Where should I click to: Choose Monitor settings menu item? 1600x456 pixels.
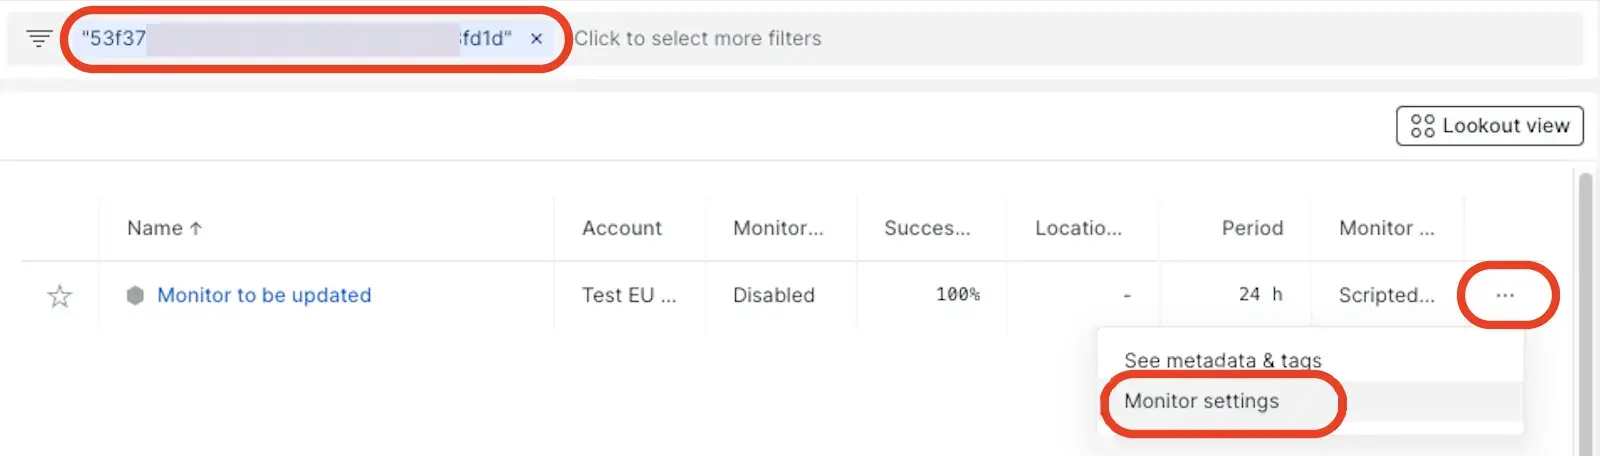tap(1201, 401)
